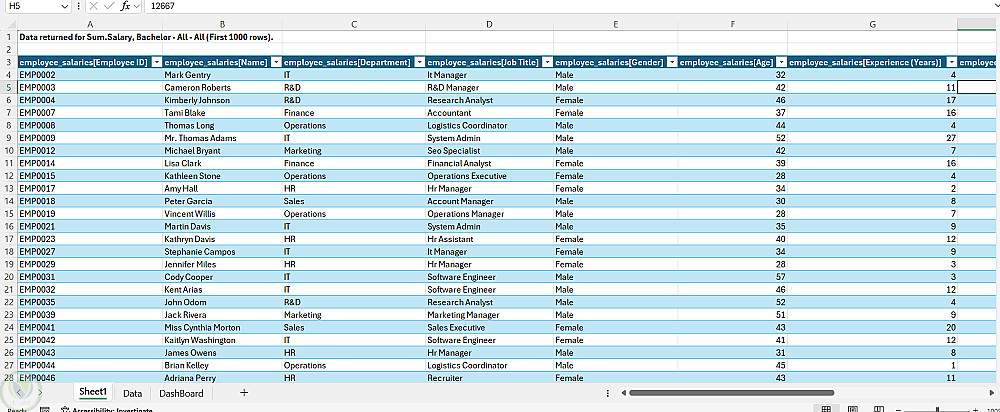Image resolution: width=1000 pixels, height=412 pixels.
Task: Click Logistics Coordinator cell for Thomas Long
Action: click(489, 126)
